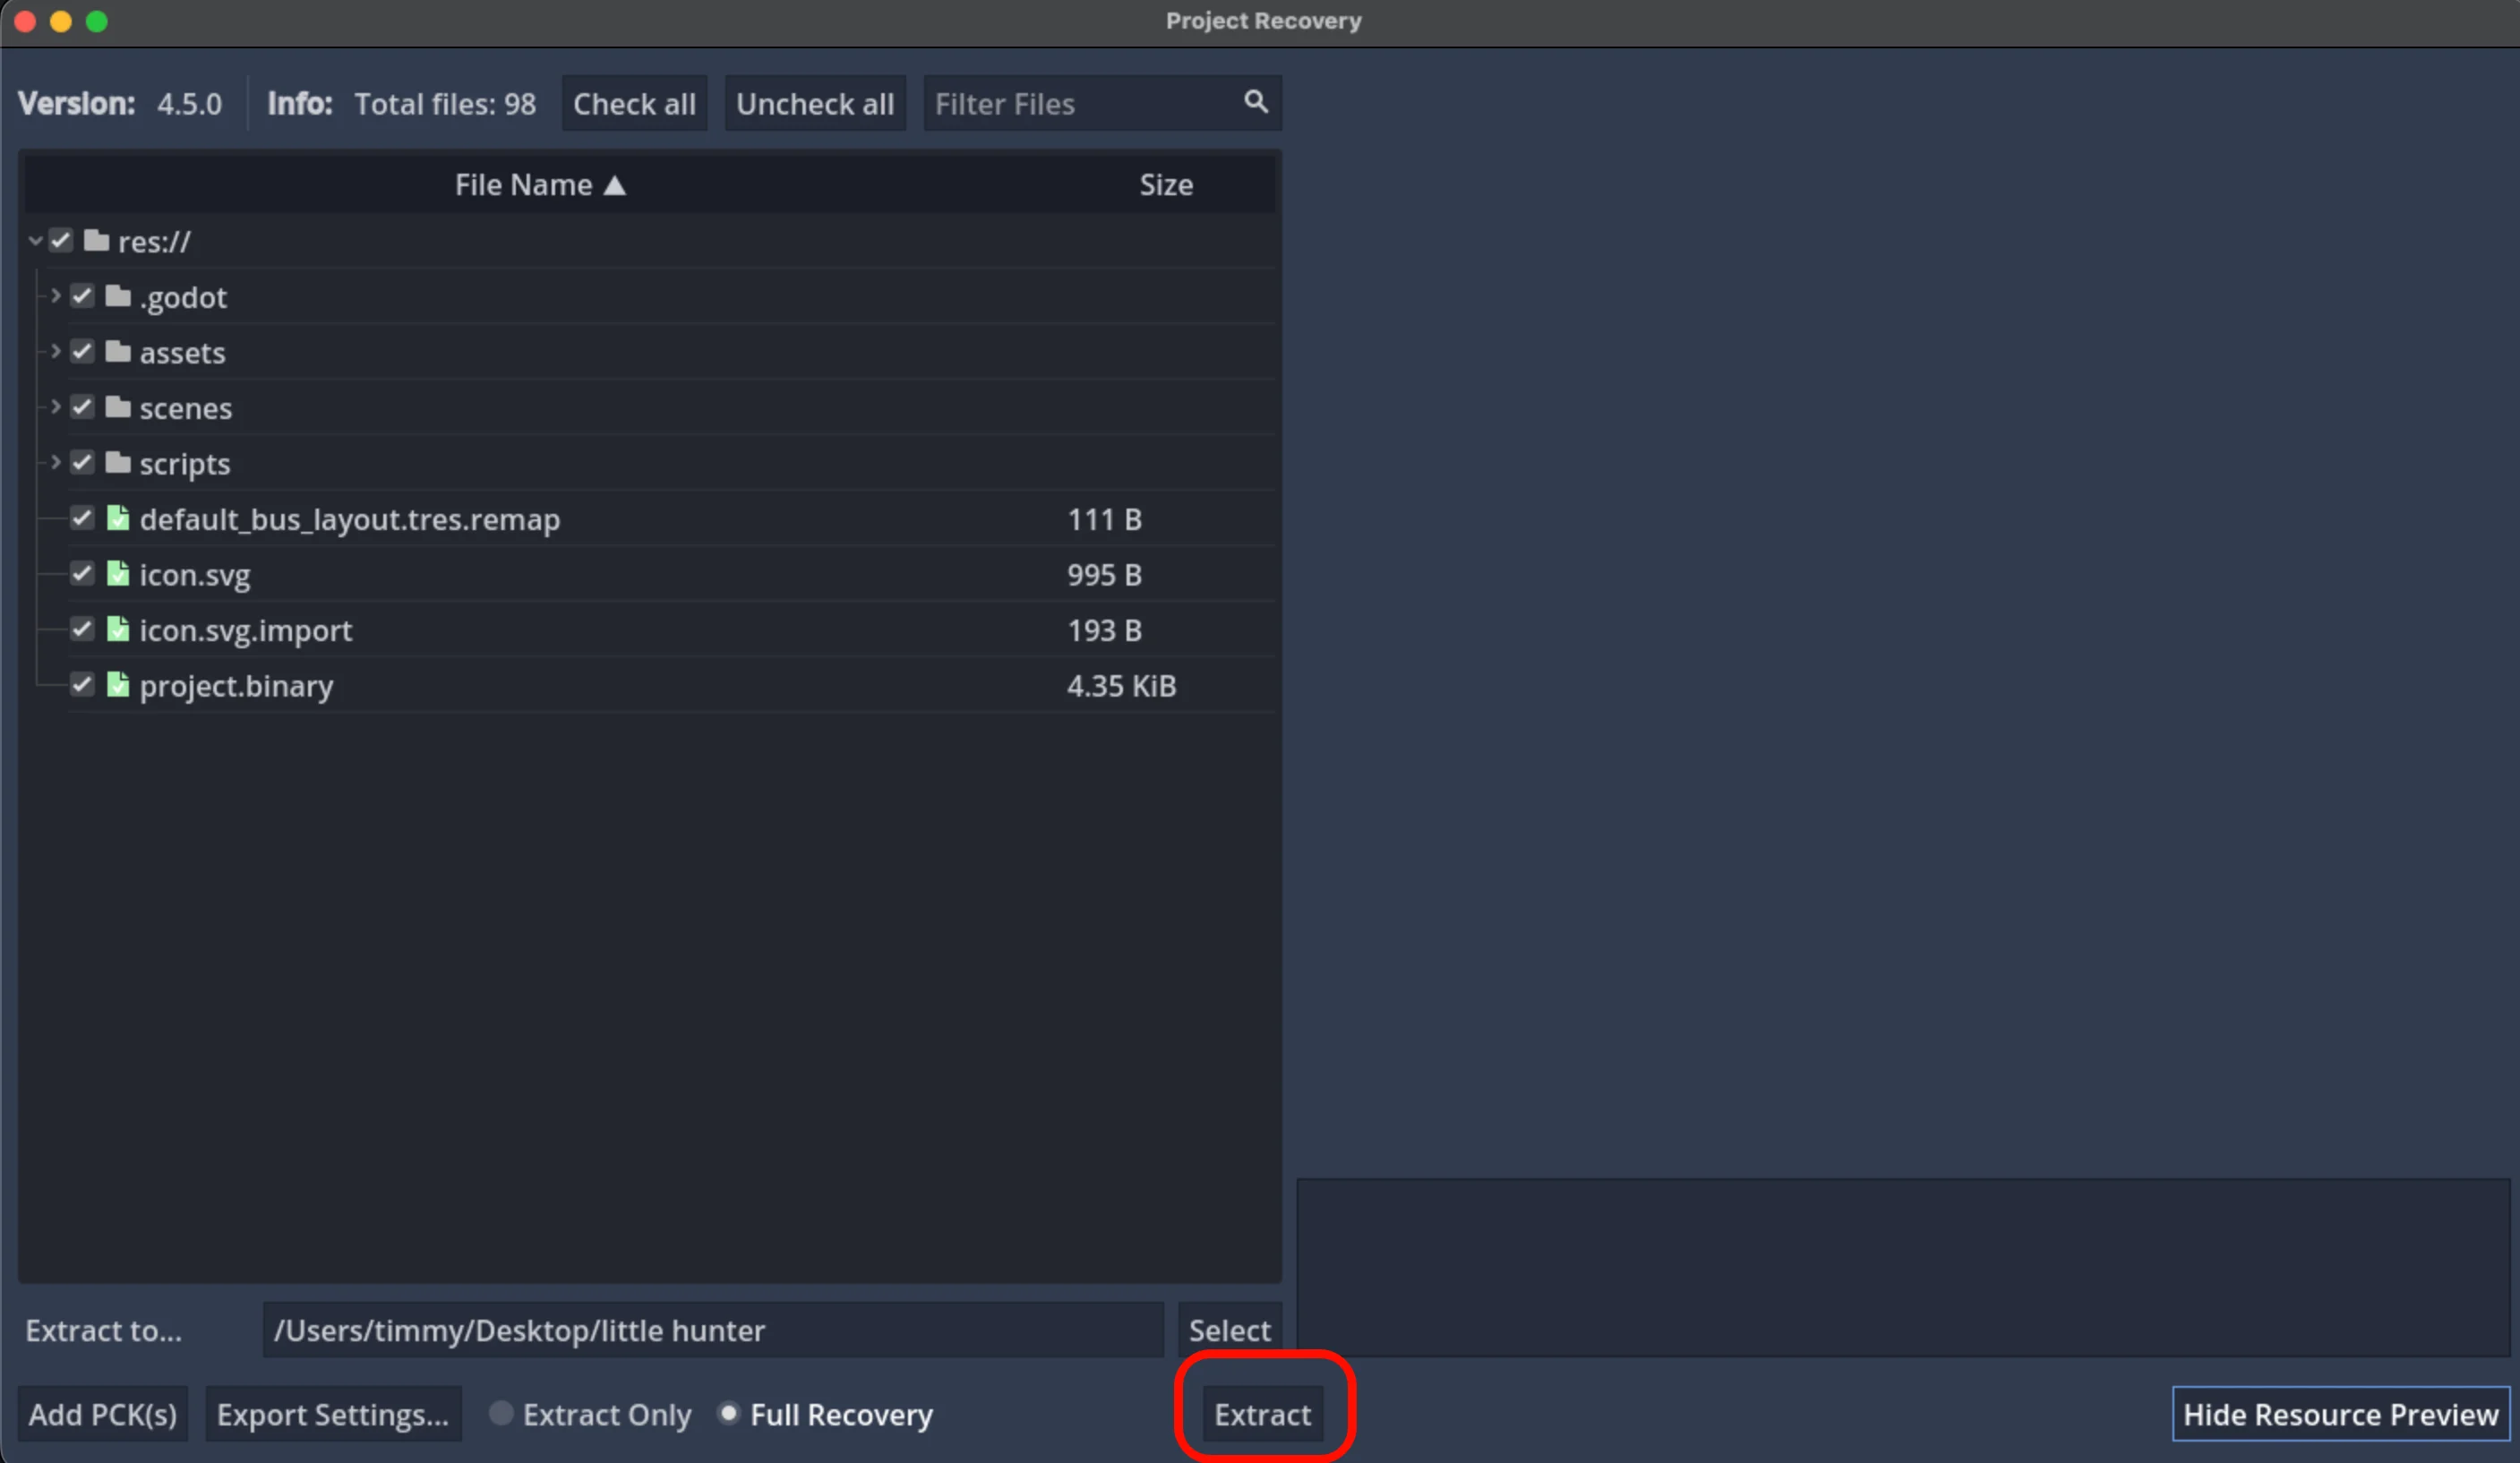Click the search magnifier icon in Filter Files
This screenshot has height=1463, width=2520.
click(x=1256, y=102)
